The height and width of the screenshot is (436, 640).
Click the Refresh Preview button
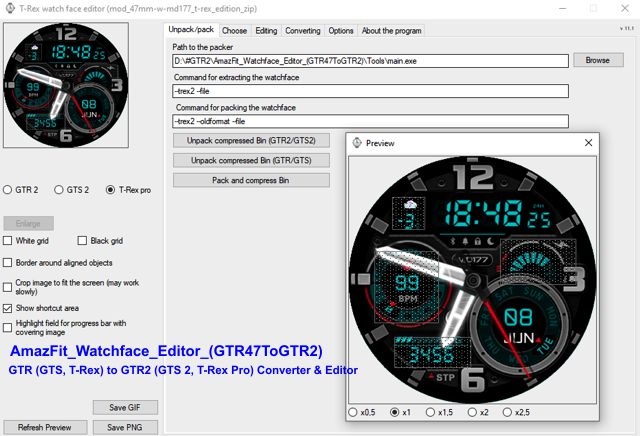[x=45, y=427]
